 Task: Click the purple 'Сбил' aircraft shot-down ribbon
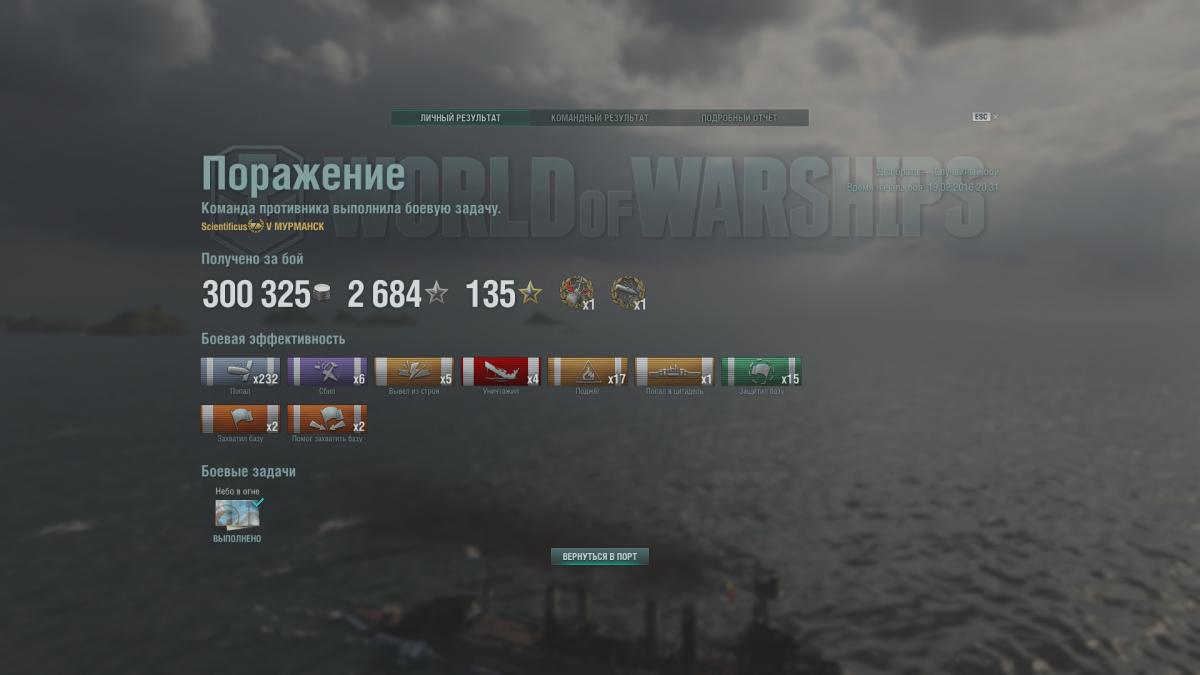tap(327, 372)
